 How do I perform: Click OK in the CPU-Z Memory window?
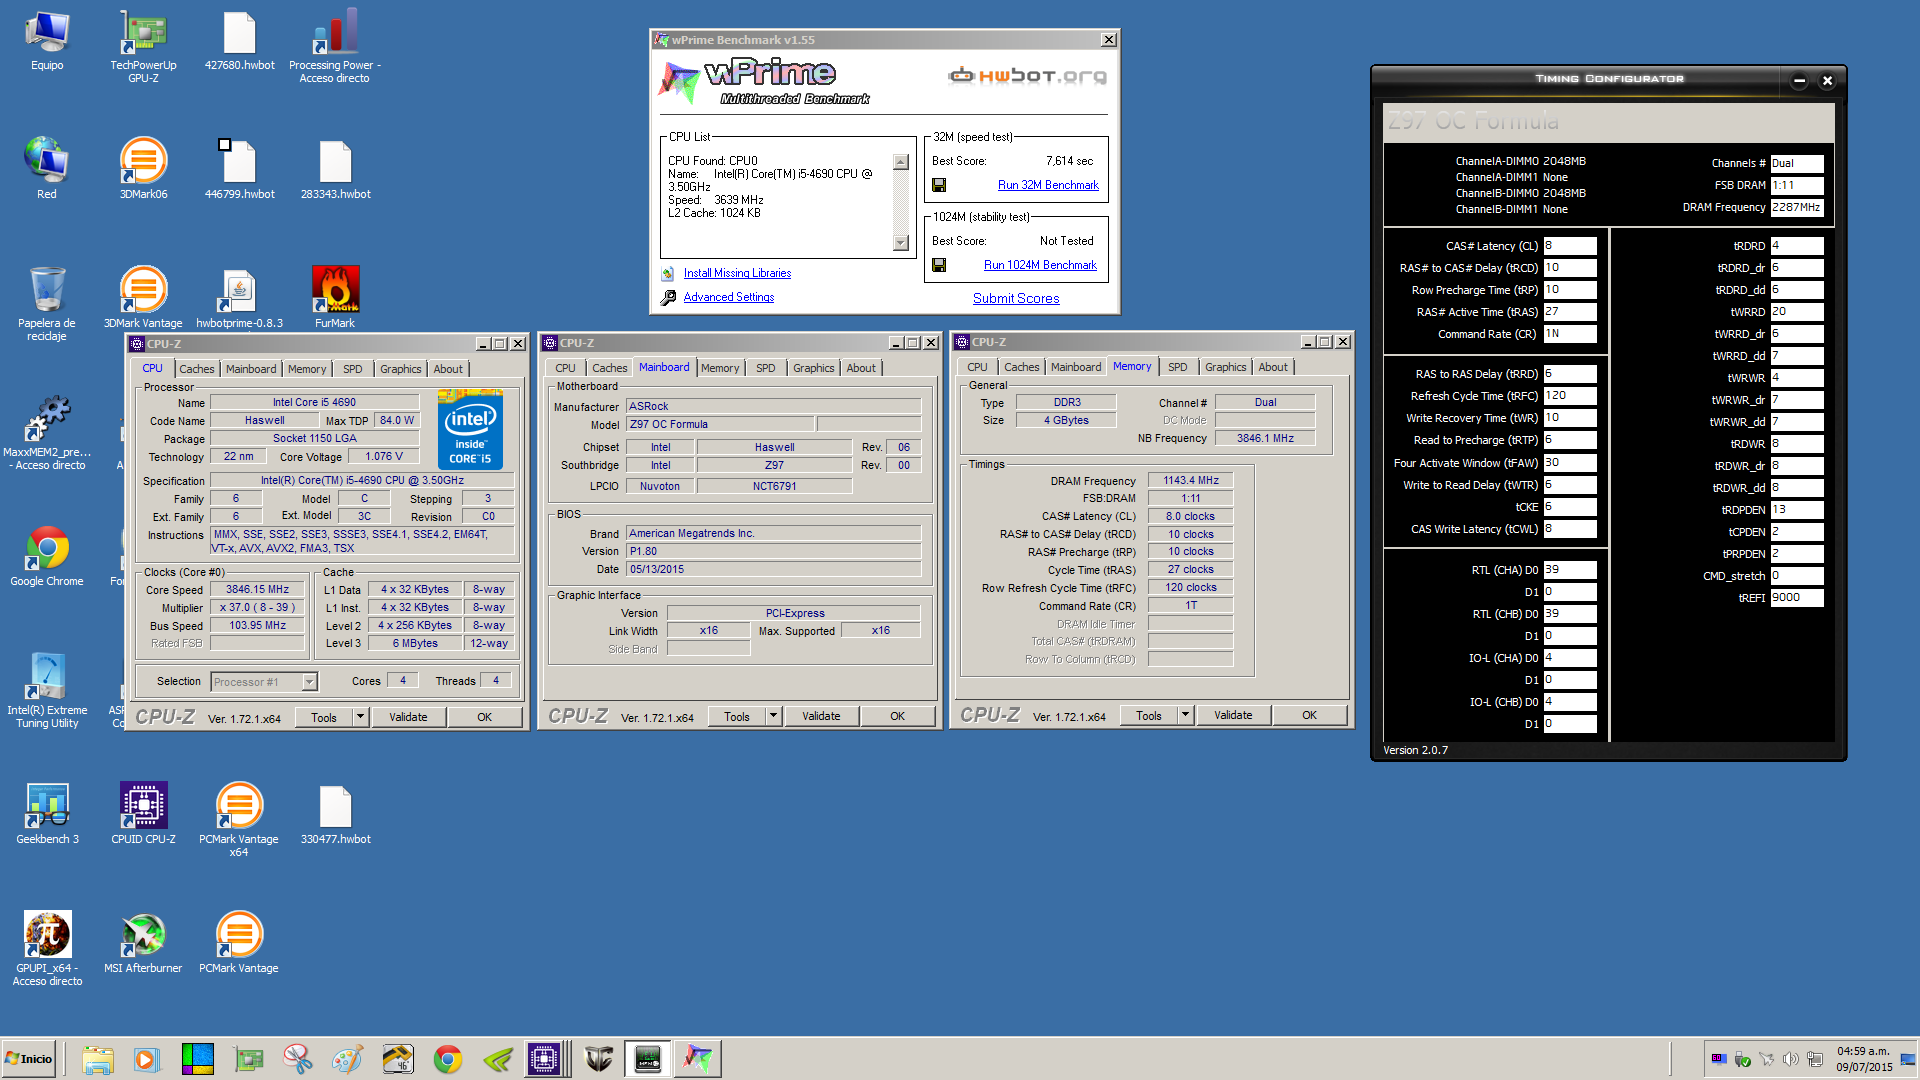tap(1309, 715)
